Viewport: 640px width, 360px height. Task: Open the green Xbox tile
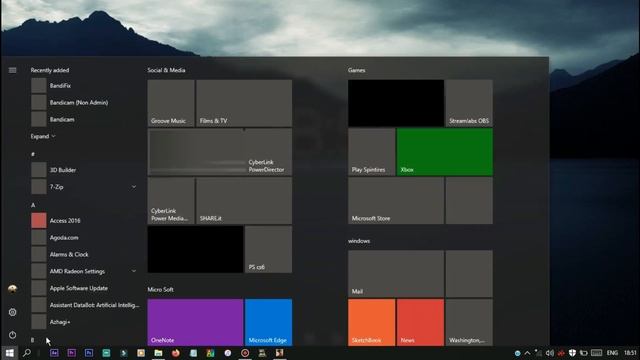click(x=444, y=152)
